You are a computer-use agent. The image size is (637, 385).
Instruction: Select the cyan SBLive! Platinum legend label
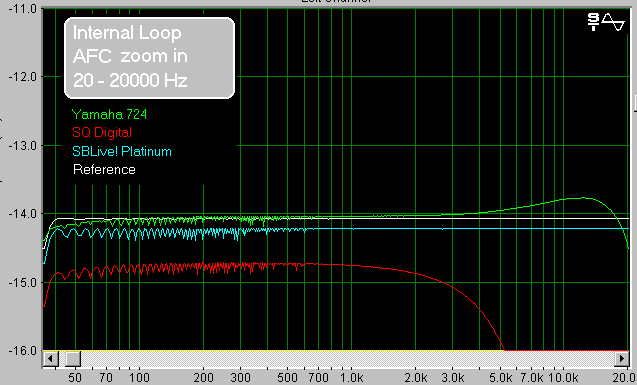pos(122,151)
